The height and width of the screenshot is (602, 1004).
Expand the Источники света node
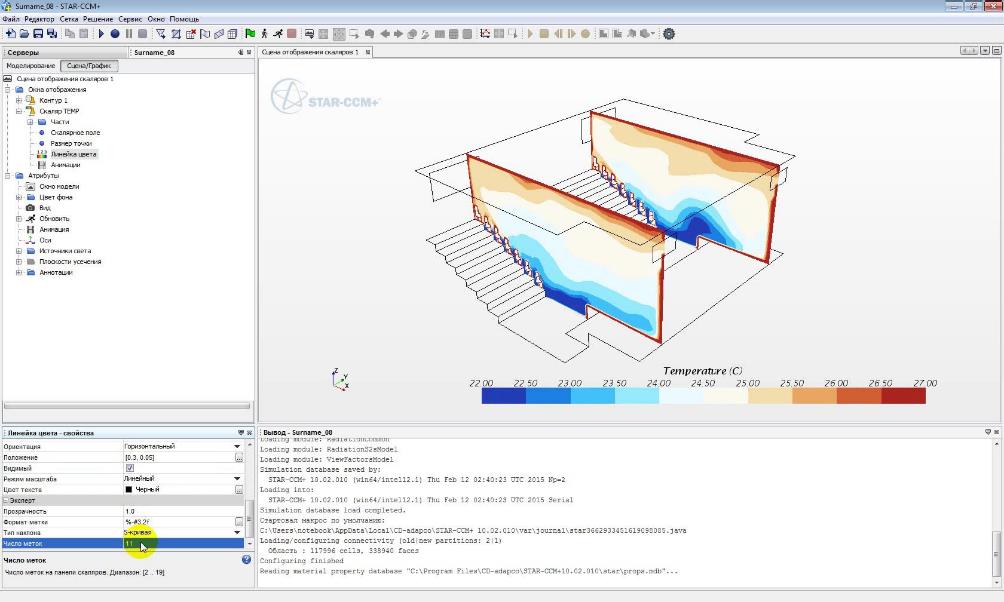click(x=18, y=251)
